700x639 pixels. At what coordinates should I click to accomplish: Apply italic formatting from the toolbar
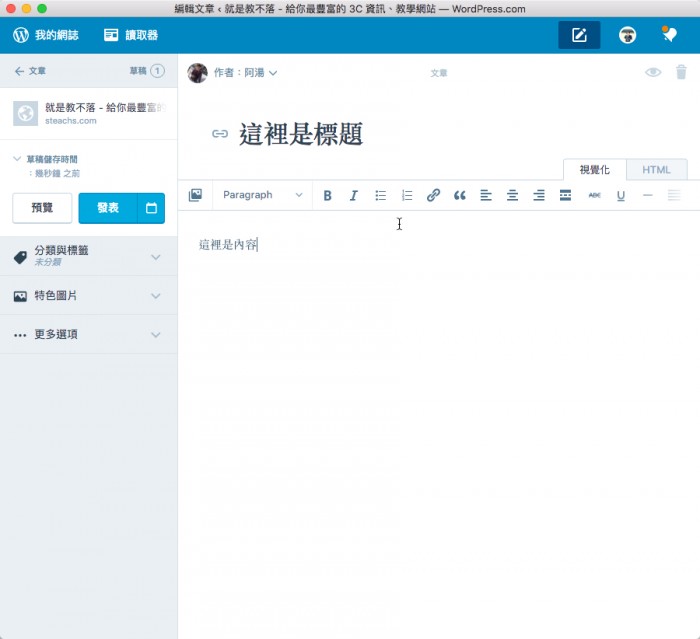353,195
